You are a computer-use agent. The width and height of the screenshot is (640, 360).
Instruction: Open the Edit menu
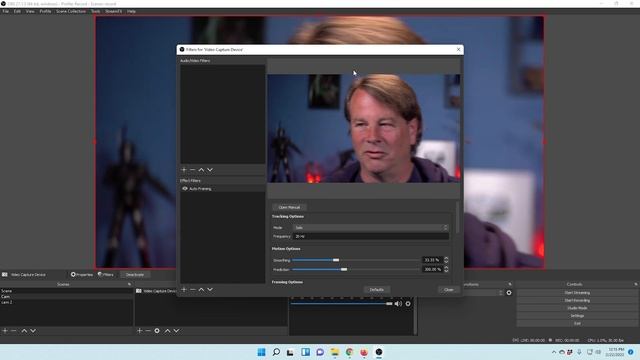(17, 11)
